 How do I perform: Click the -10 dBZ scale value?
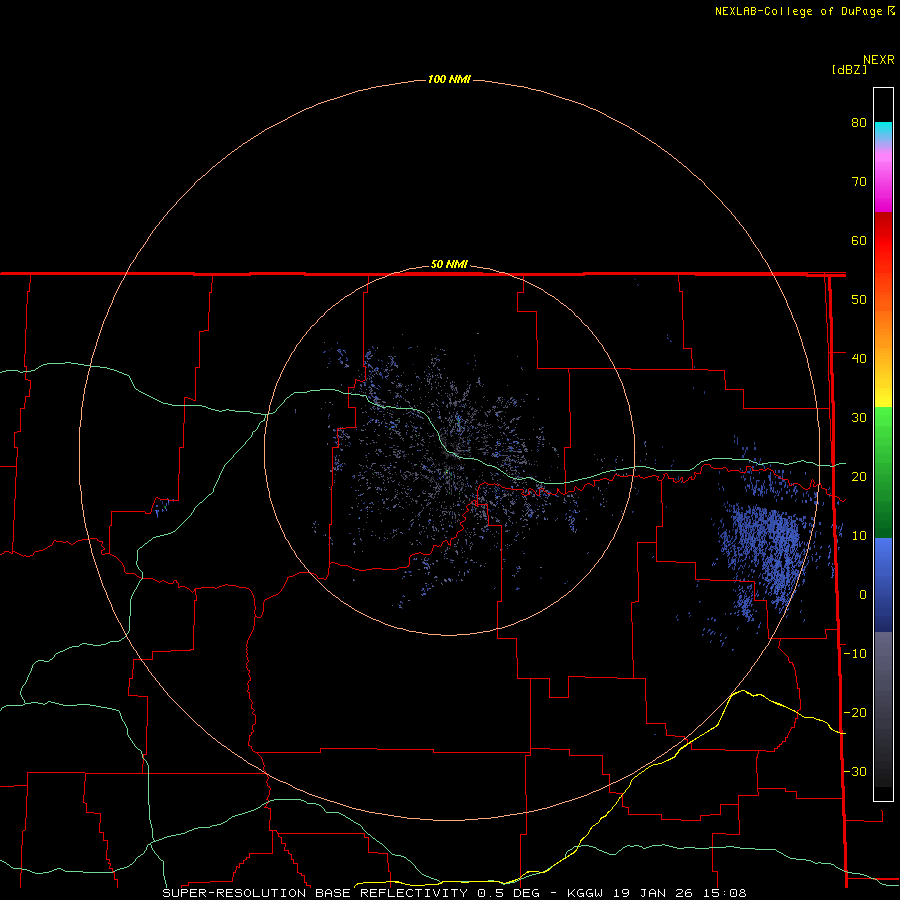[x=855, y=654]
